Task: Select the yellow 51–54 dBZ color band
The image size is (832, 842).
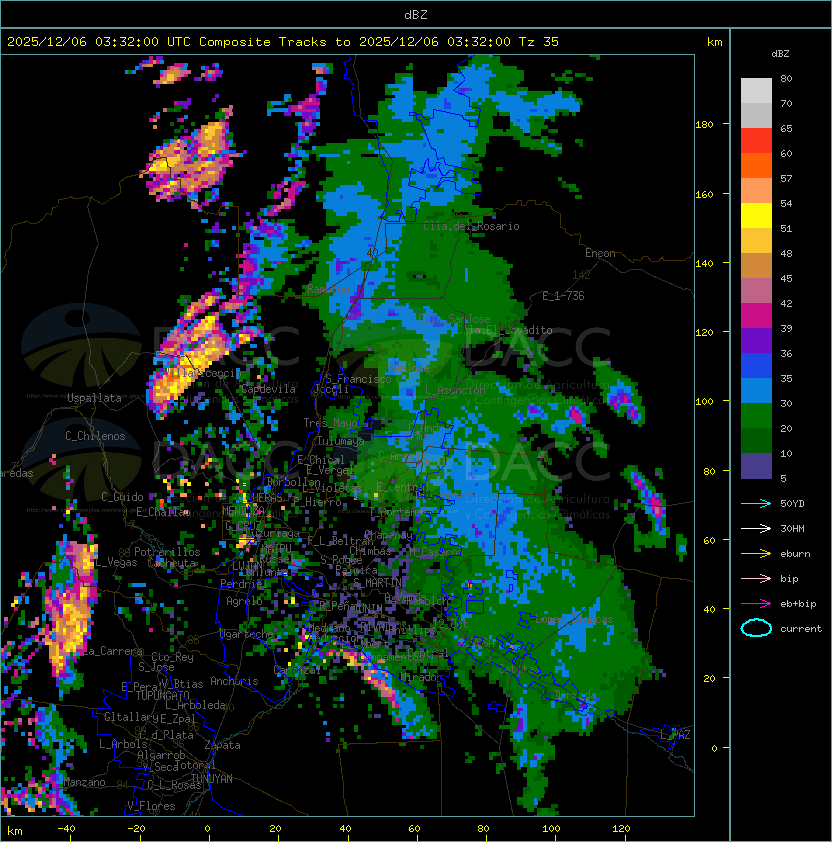Action: tap(756, 216)
